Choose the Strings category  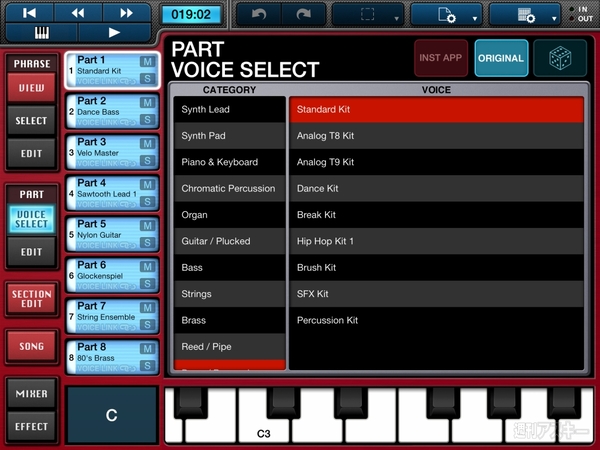click(230, 294)
